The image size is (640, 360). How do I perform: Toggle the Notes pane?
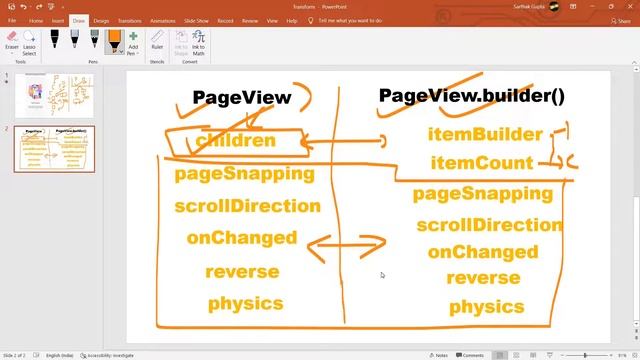438,356
